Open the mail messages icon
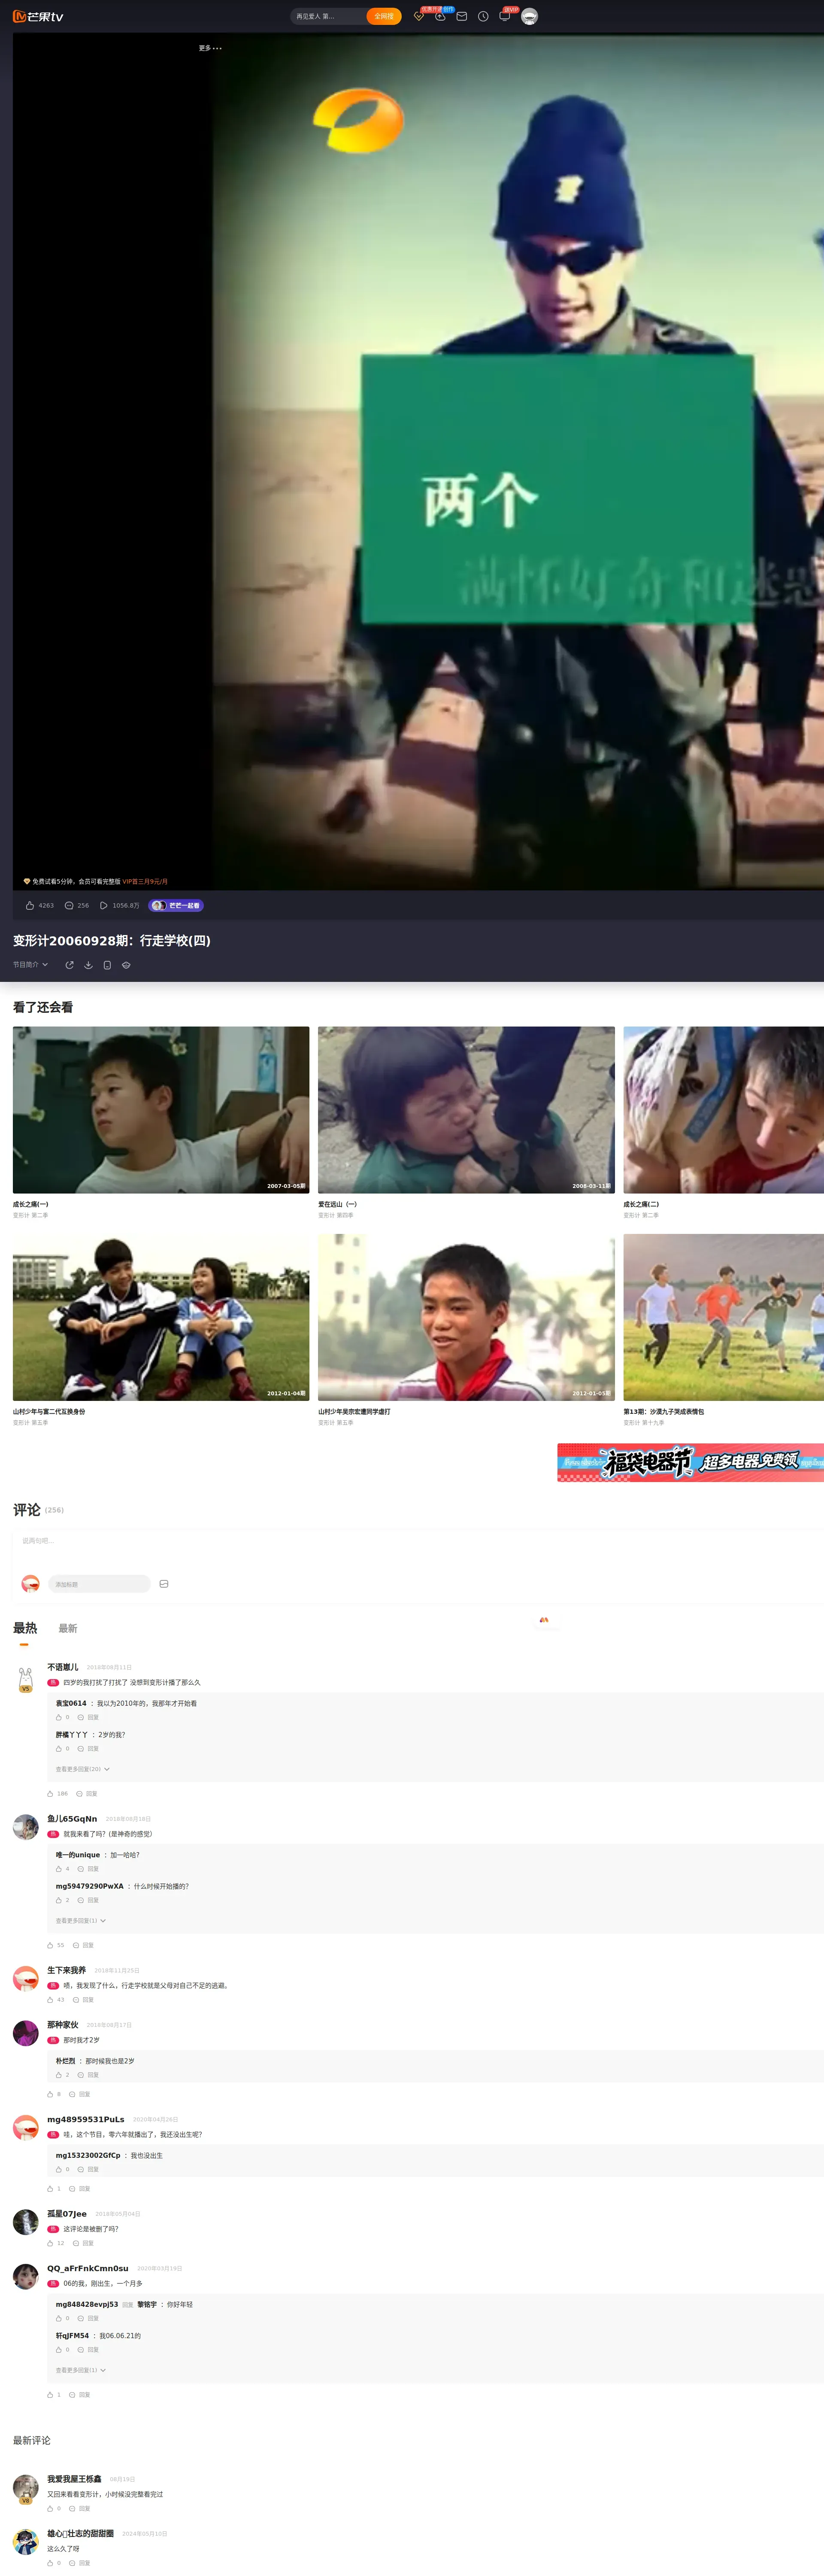Viewport: 824px width, 2576px height. point(462,16)
